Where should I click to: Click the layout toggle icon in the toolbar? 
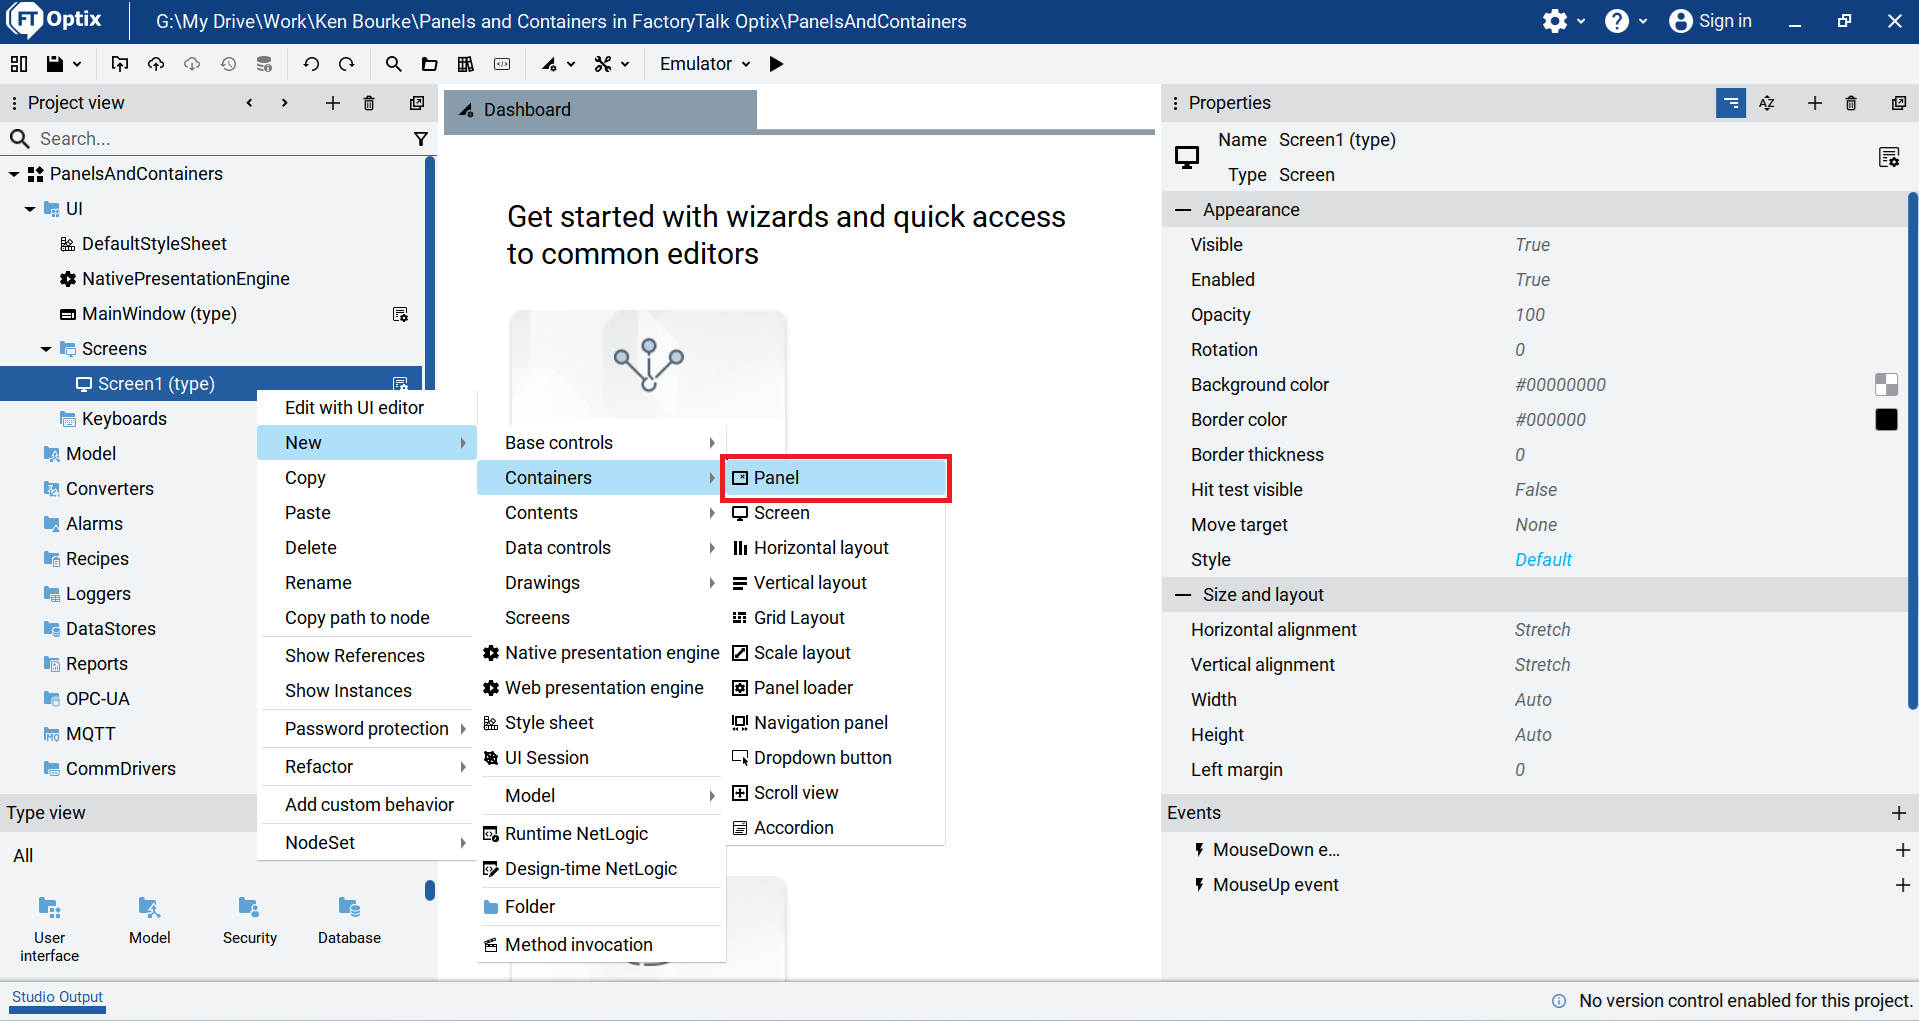pos(19,64)
